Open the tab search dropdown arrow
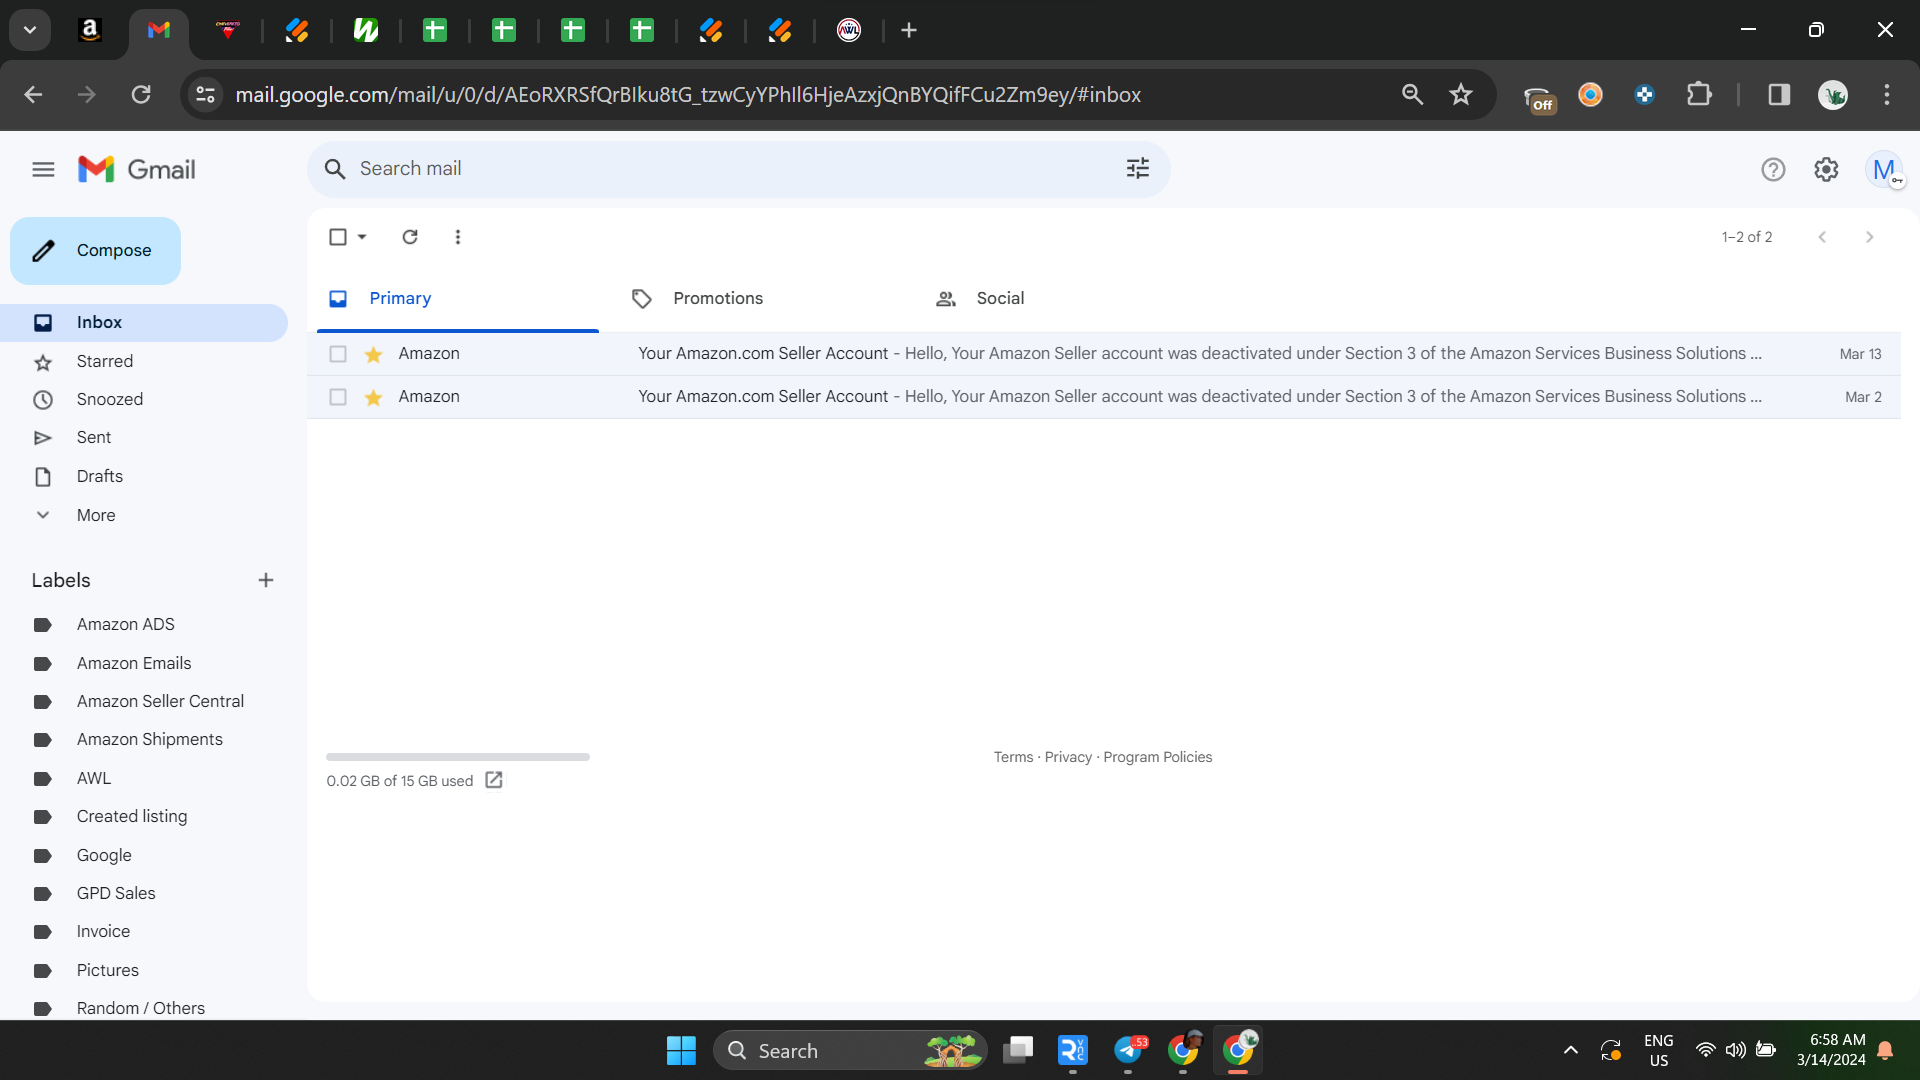The height and width of the screenshot is (1080, 1920). [x=30, y=30]
